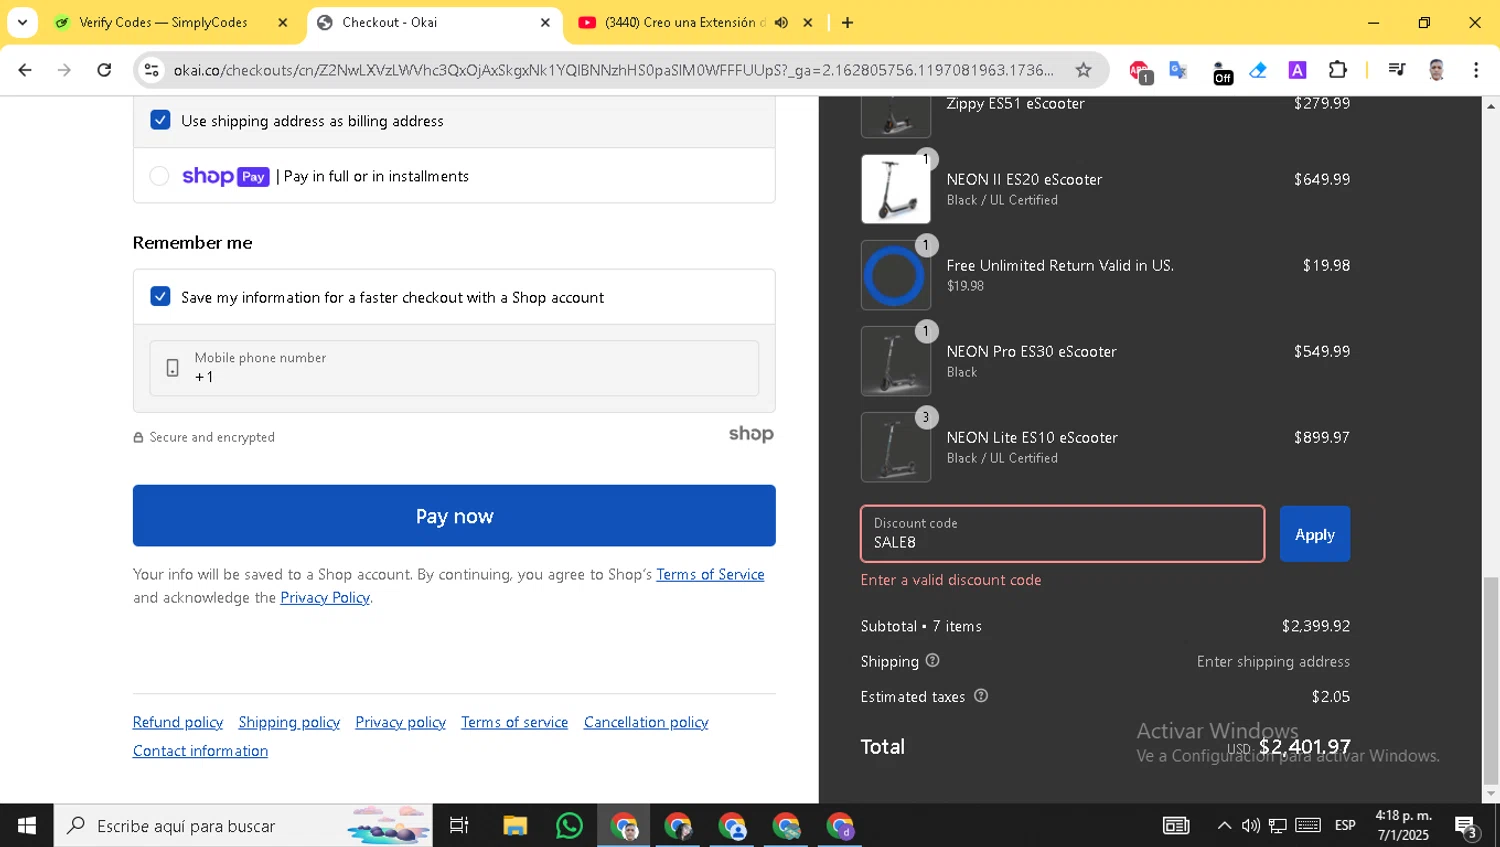Viewport: 1500px width, 847px height.
Task: Open the Contact information link
Action: [200, 750]
